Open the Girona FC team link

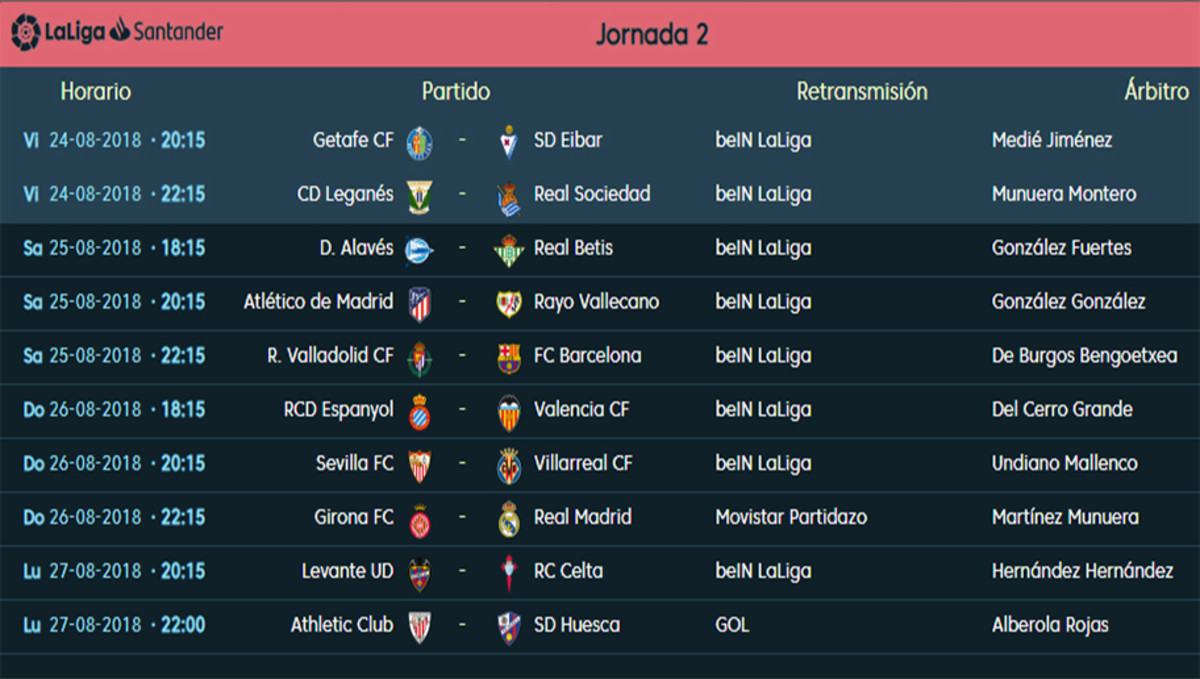tap(354, 517)
